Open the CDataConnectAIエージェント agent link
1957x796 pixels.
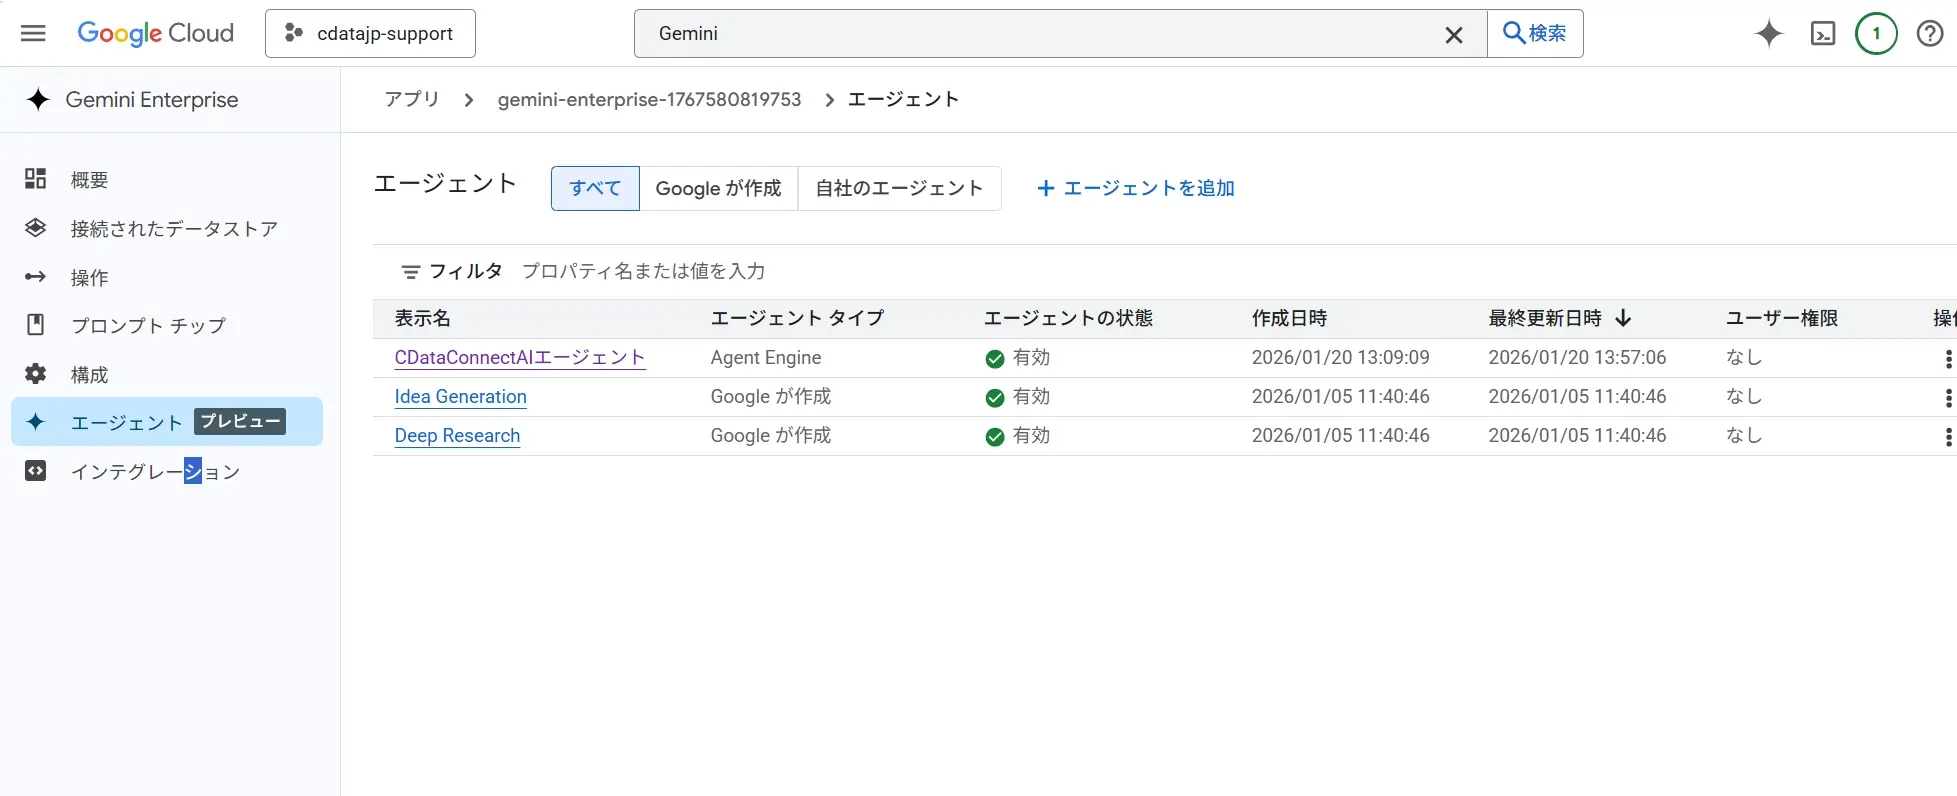(x=519, y=358)
